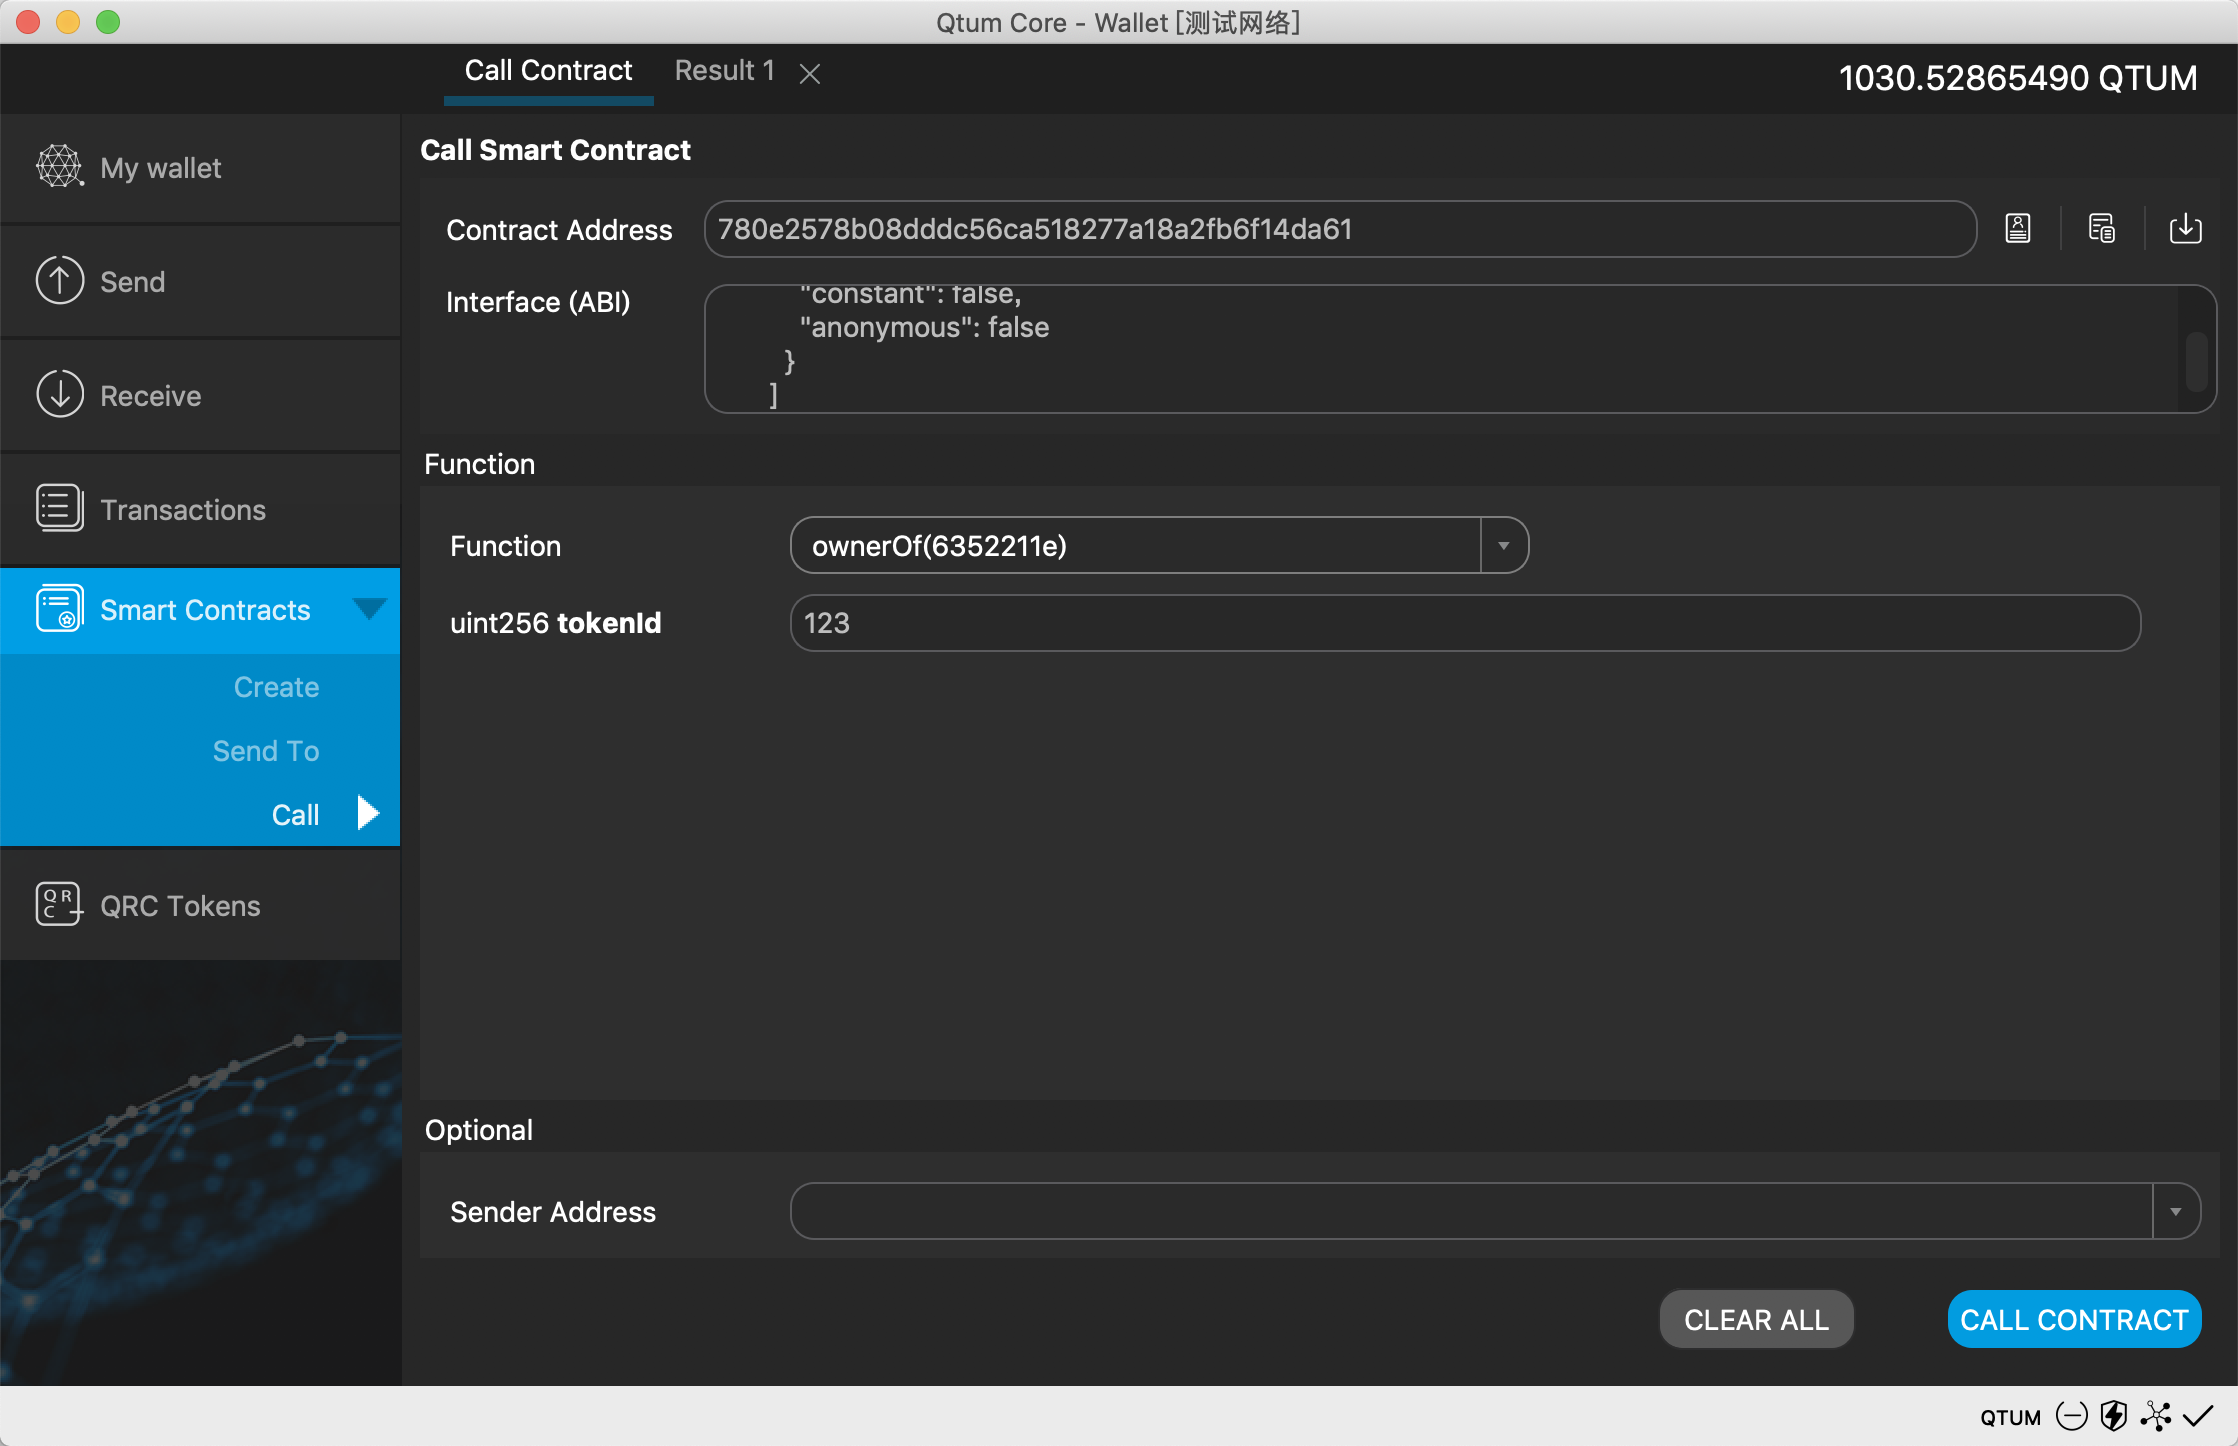Click the encryption lock status icon

coord(2072,1416)
